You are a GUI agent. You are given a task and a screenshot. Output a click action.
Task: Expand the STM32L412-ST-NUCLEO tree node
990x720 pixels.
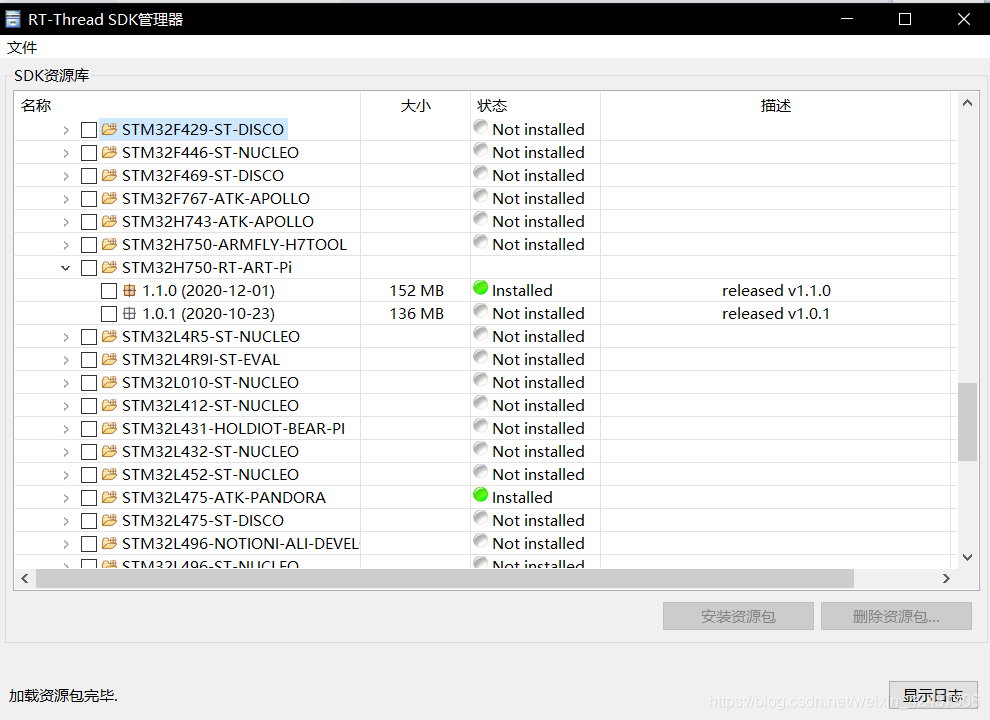(66, 406)
